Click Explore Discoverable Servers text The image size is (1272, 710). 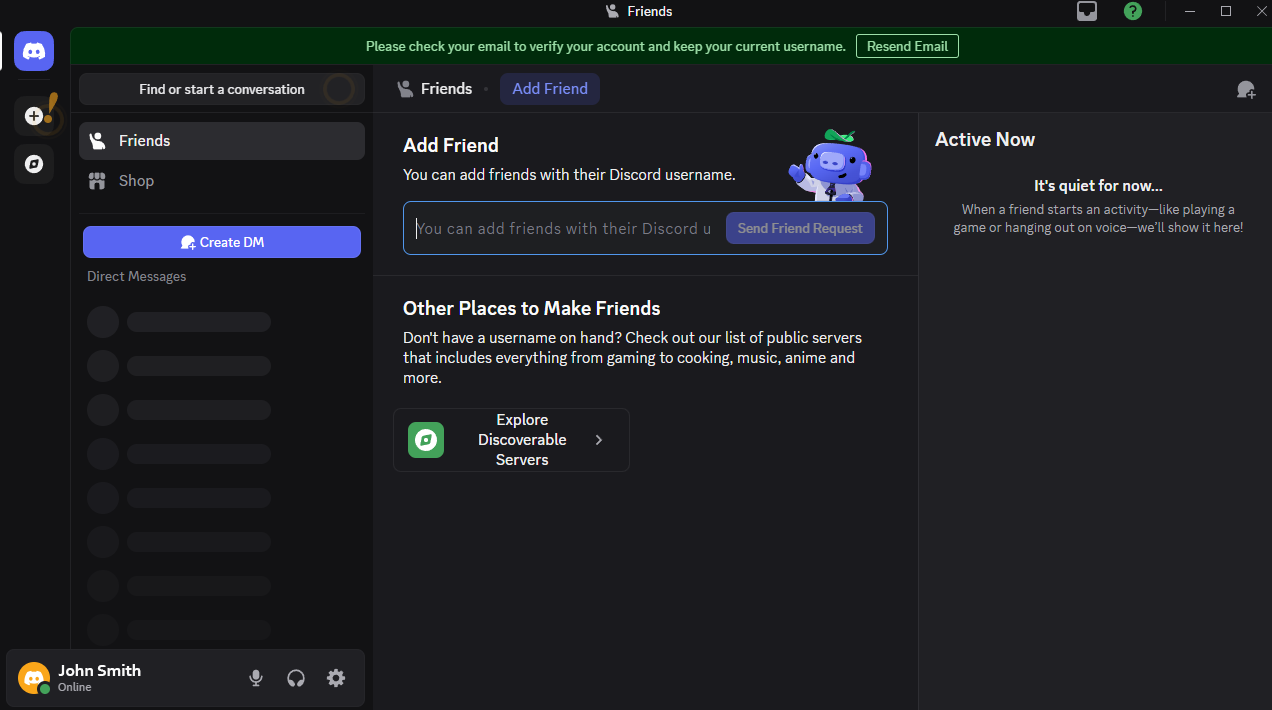[522, 440]
